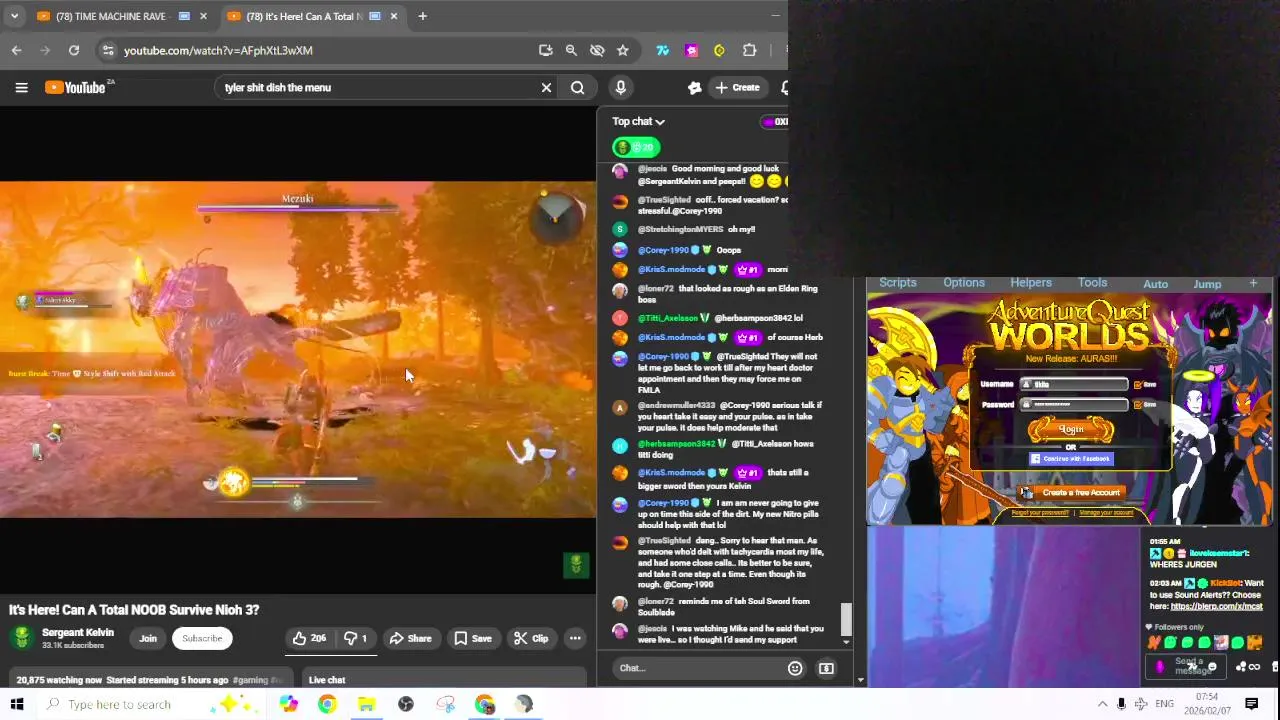Viewport: 1280px width, 720px height.
Task: Go back to the previous page
Action: (x=17, y=50)
